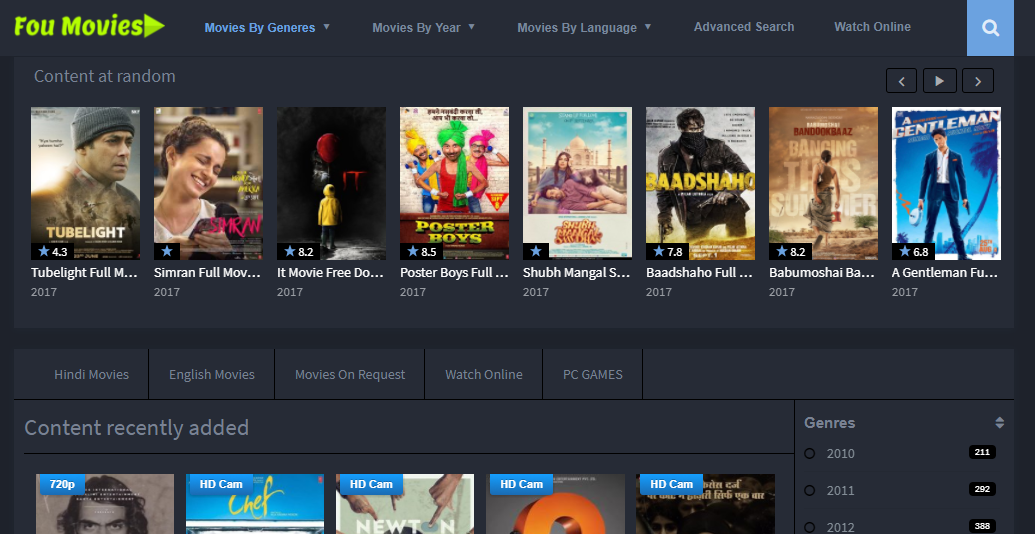
Task: Open the Tubelight poster thumbnail
Action: point(85,184)
